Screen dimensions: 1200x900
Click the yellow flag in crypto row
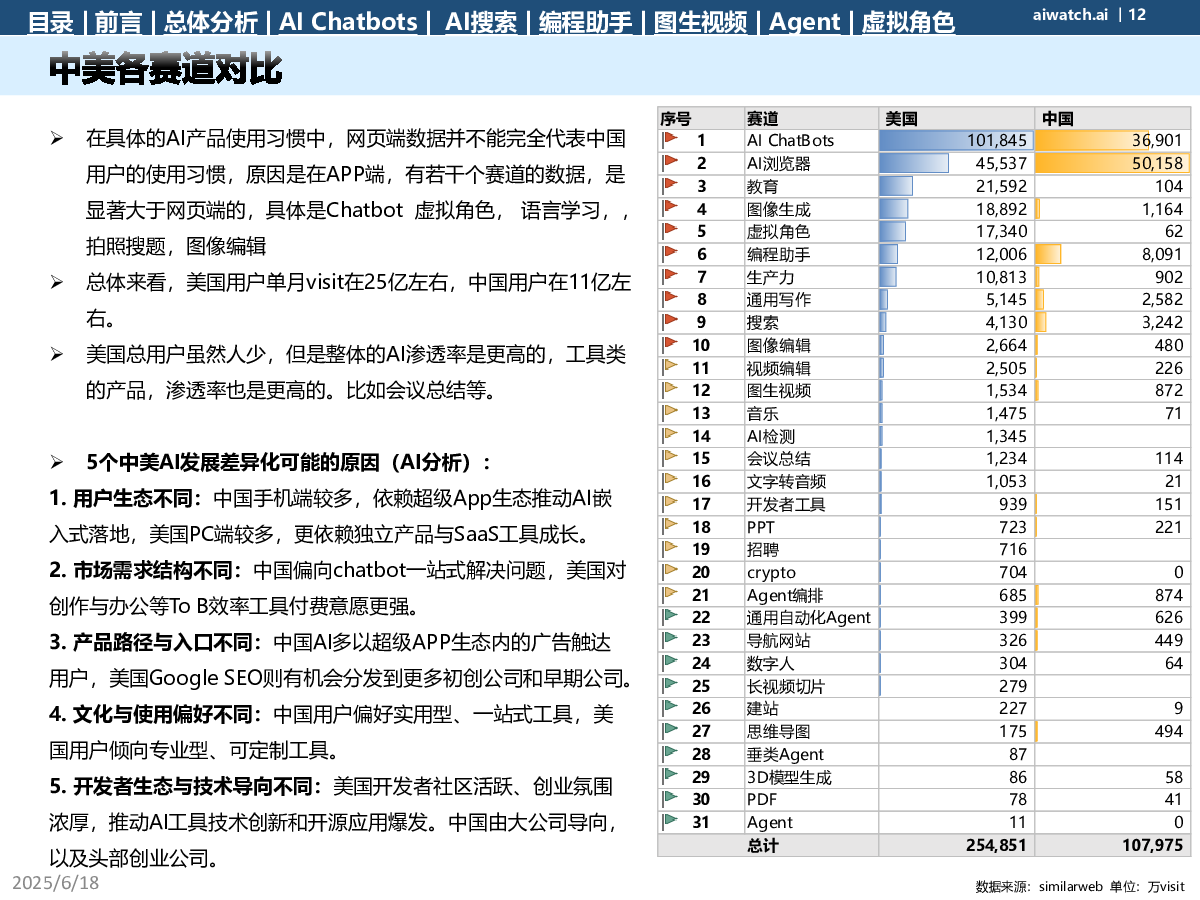(670, 571)
